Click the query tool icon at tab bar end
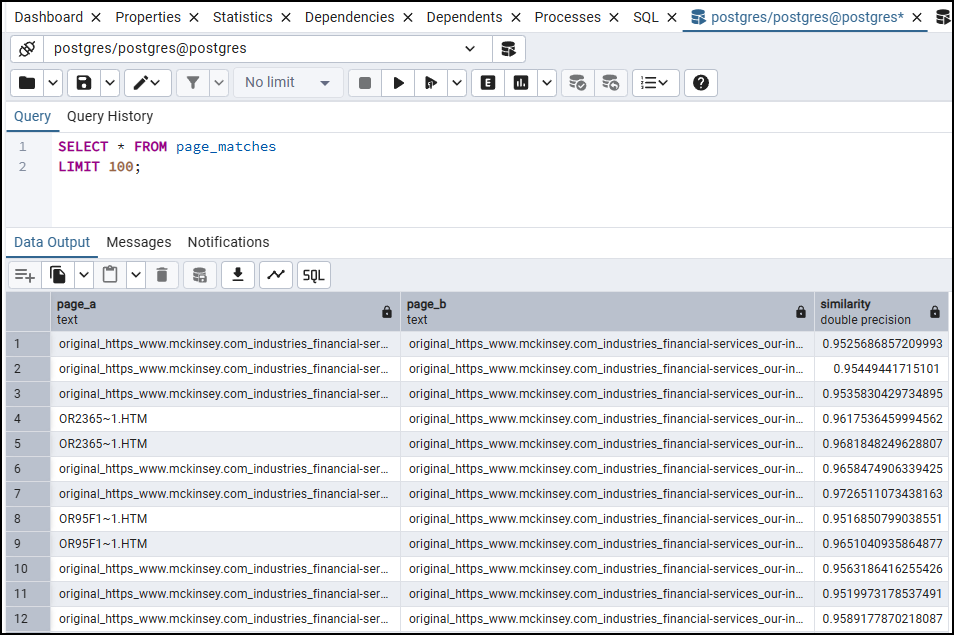 pos(944,18)
